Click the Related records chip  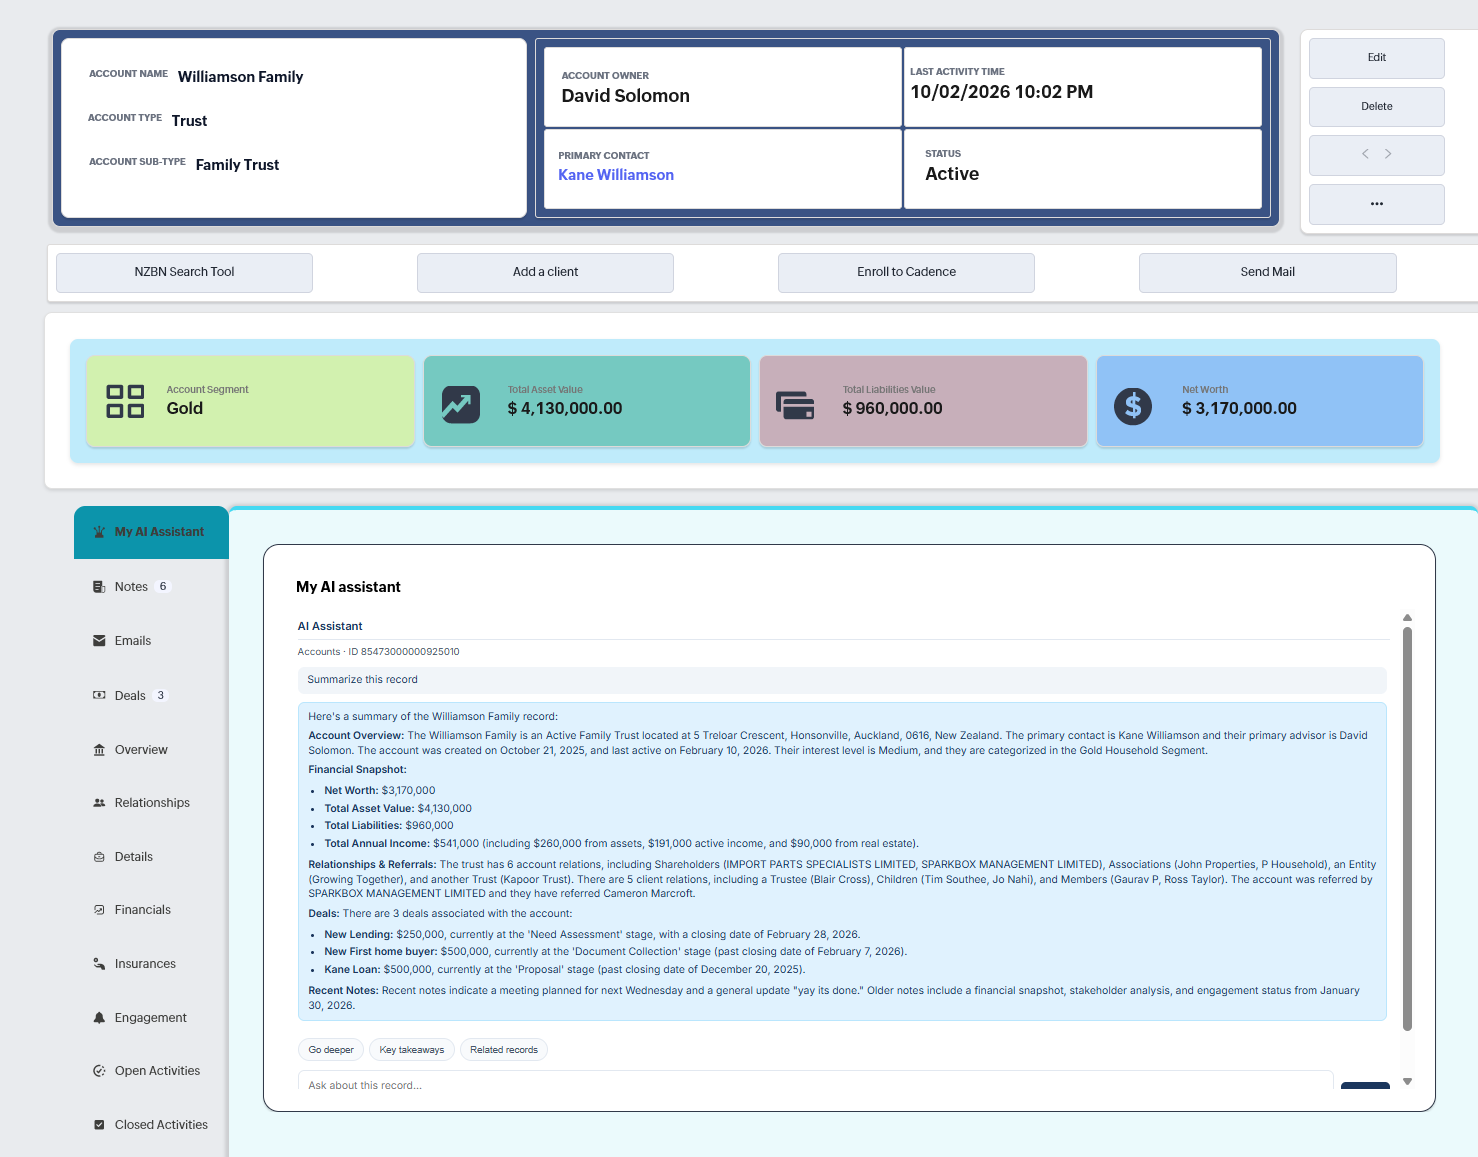click(x=504, y=1050)
